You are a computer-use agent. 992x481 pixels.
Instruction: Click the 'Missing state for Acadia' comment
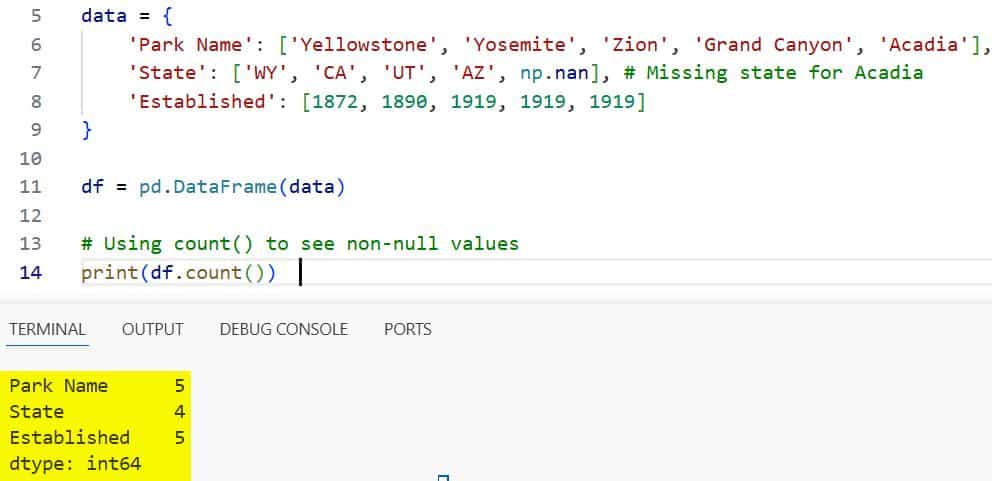(773, 73)
